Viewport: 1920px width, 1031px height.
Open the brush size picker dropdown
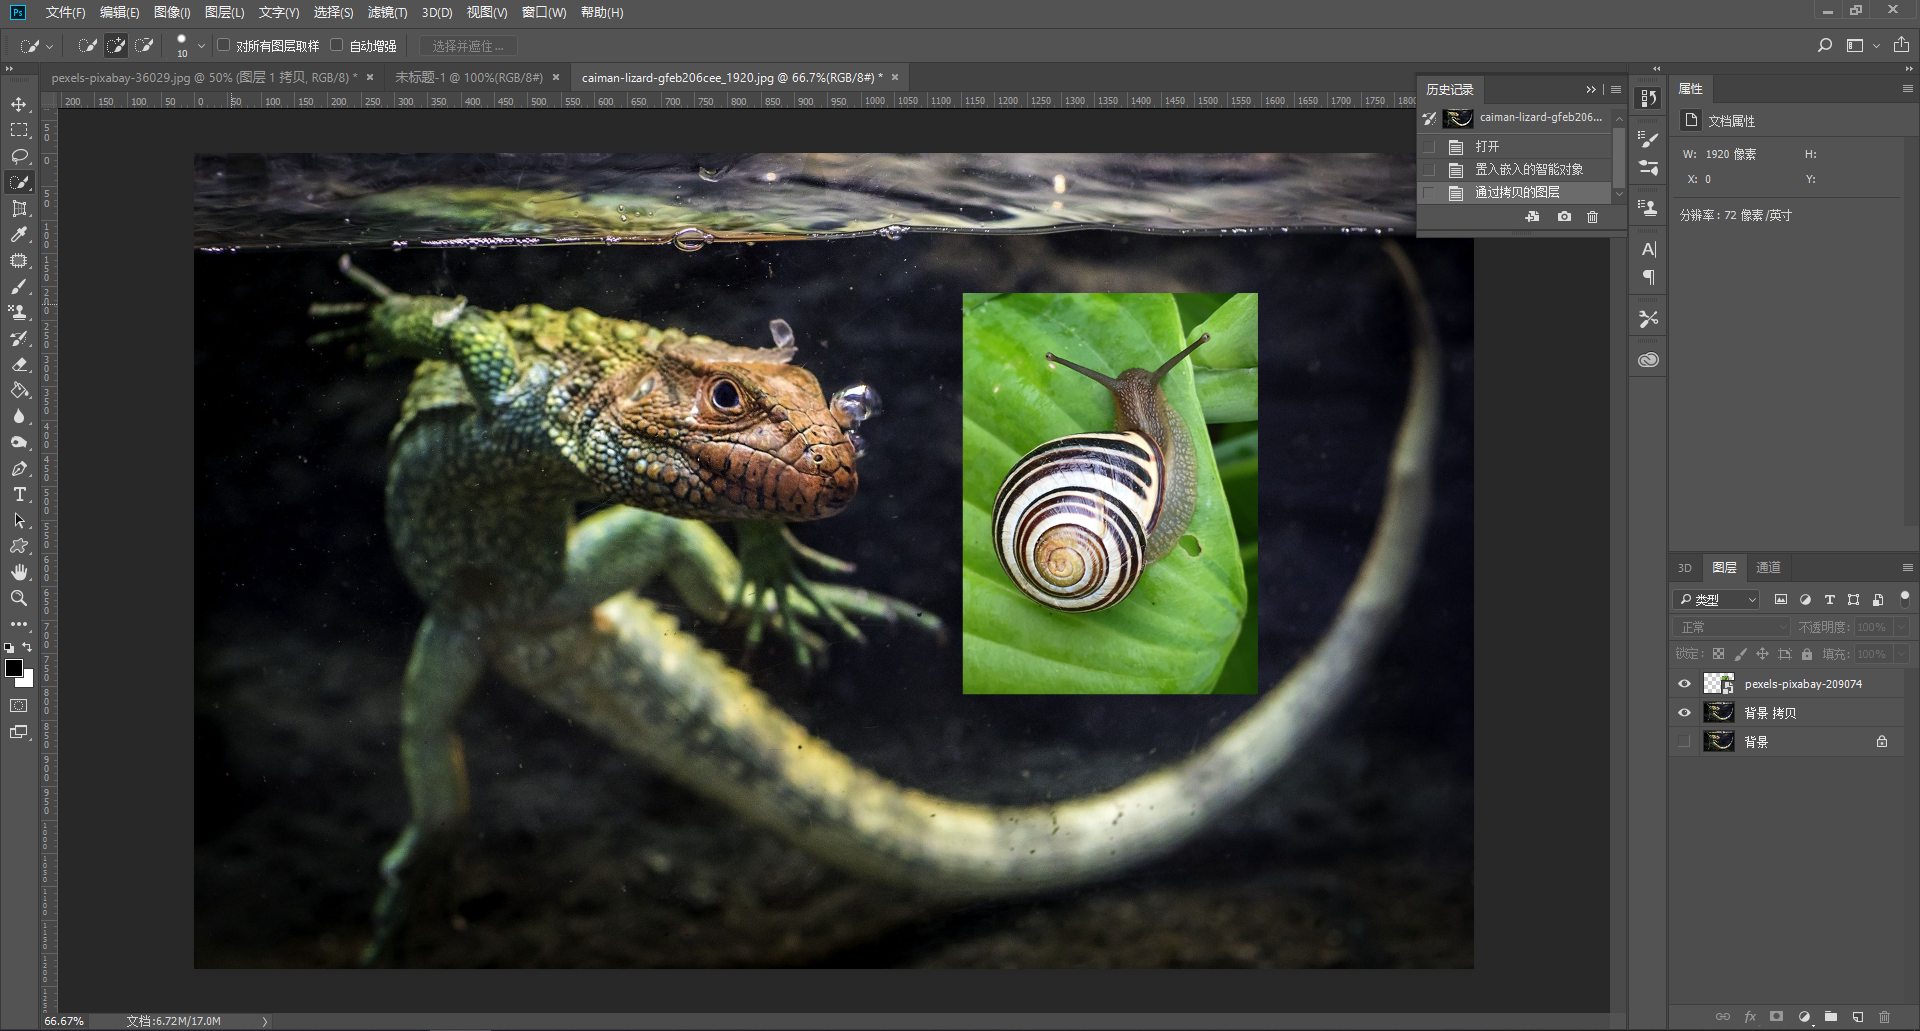(201, 45)
